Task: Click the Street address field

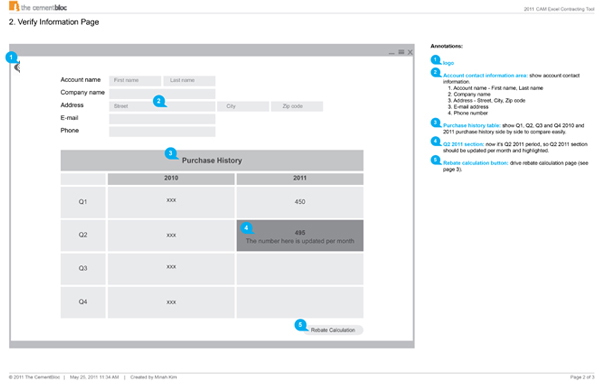Action: click(162, 106)
